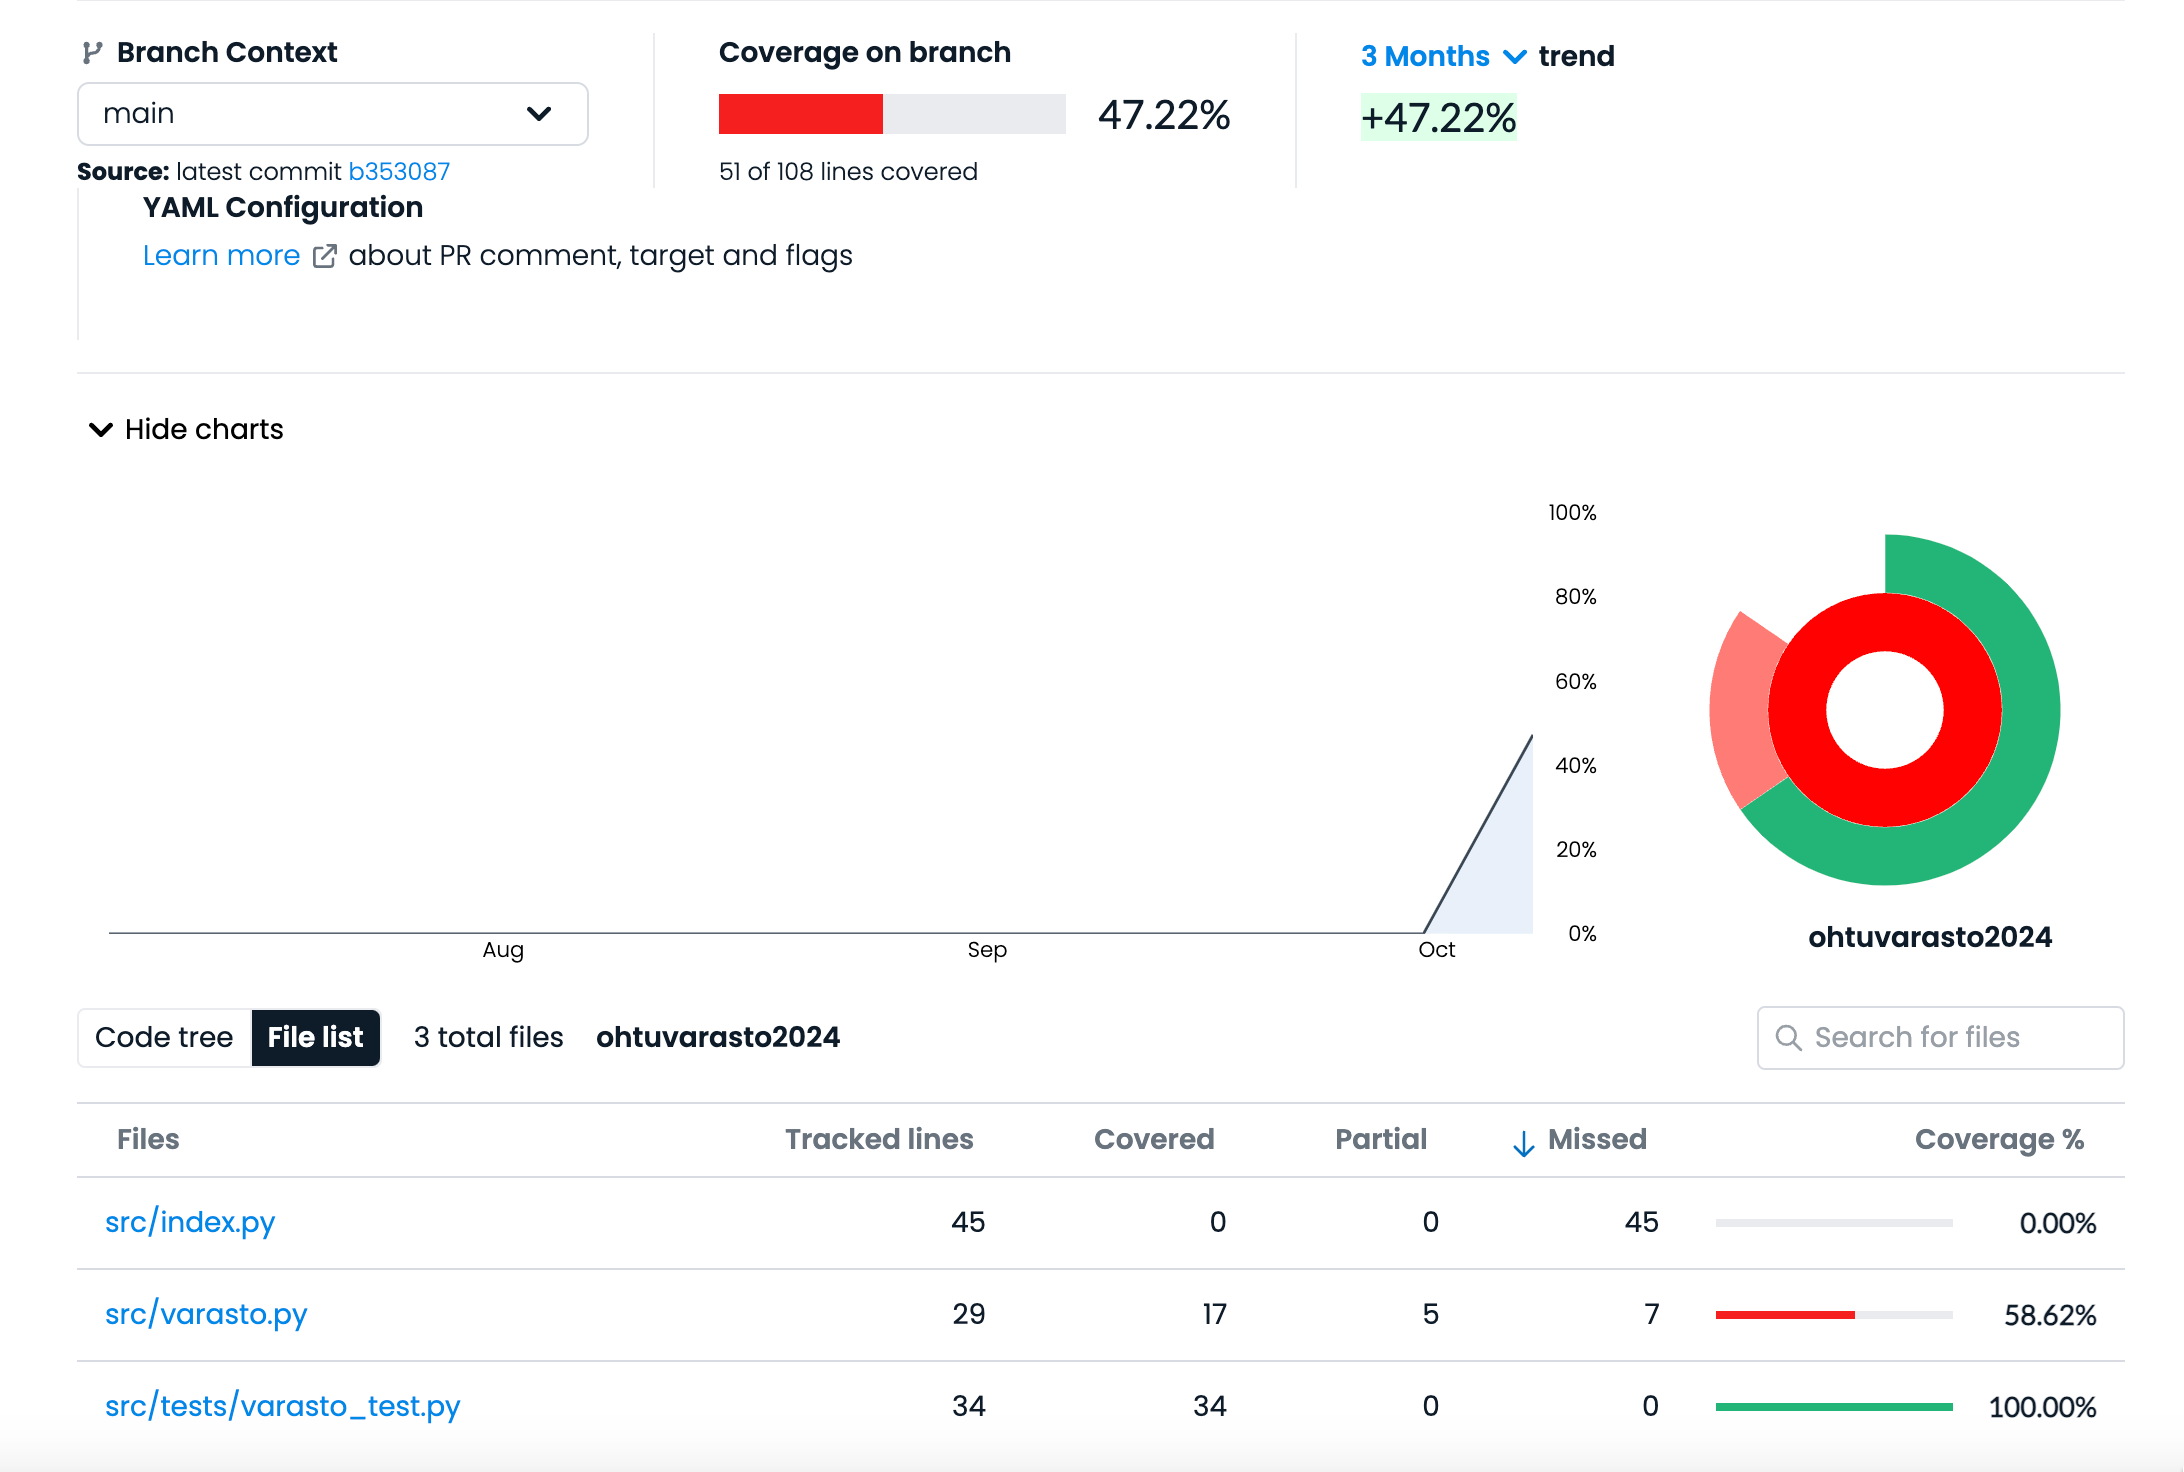Open latest commit b353087 link

click(399, 172)
